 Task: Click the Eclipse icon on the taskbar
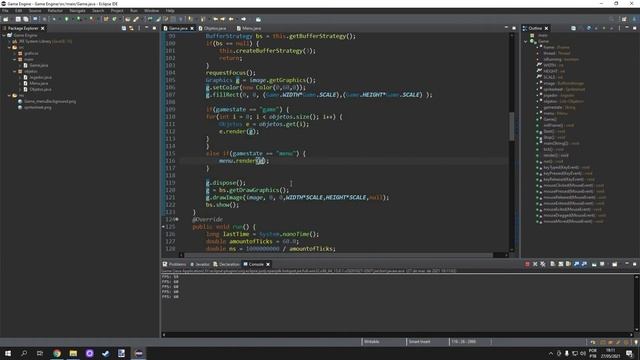coord(139,353)
